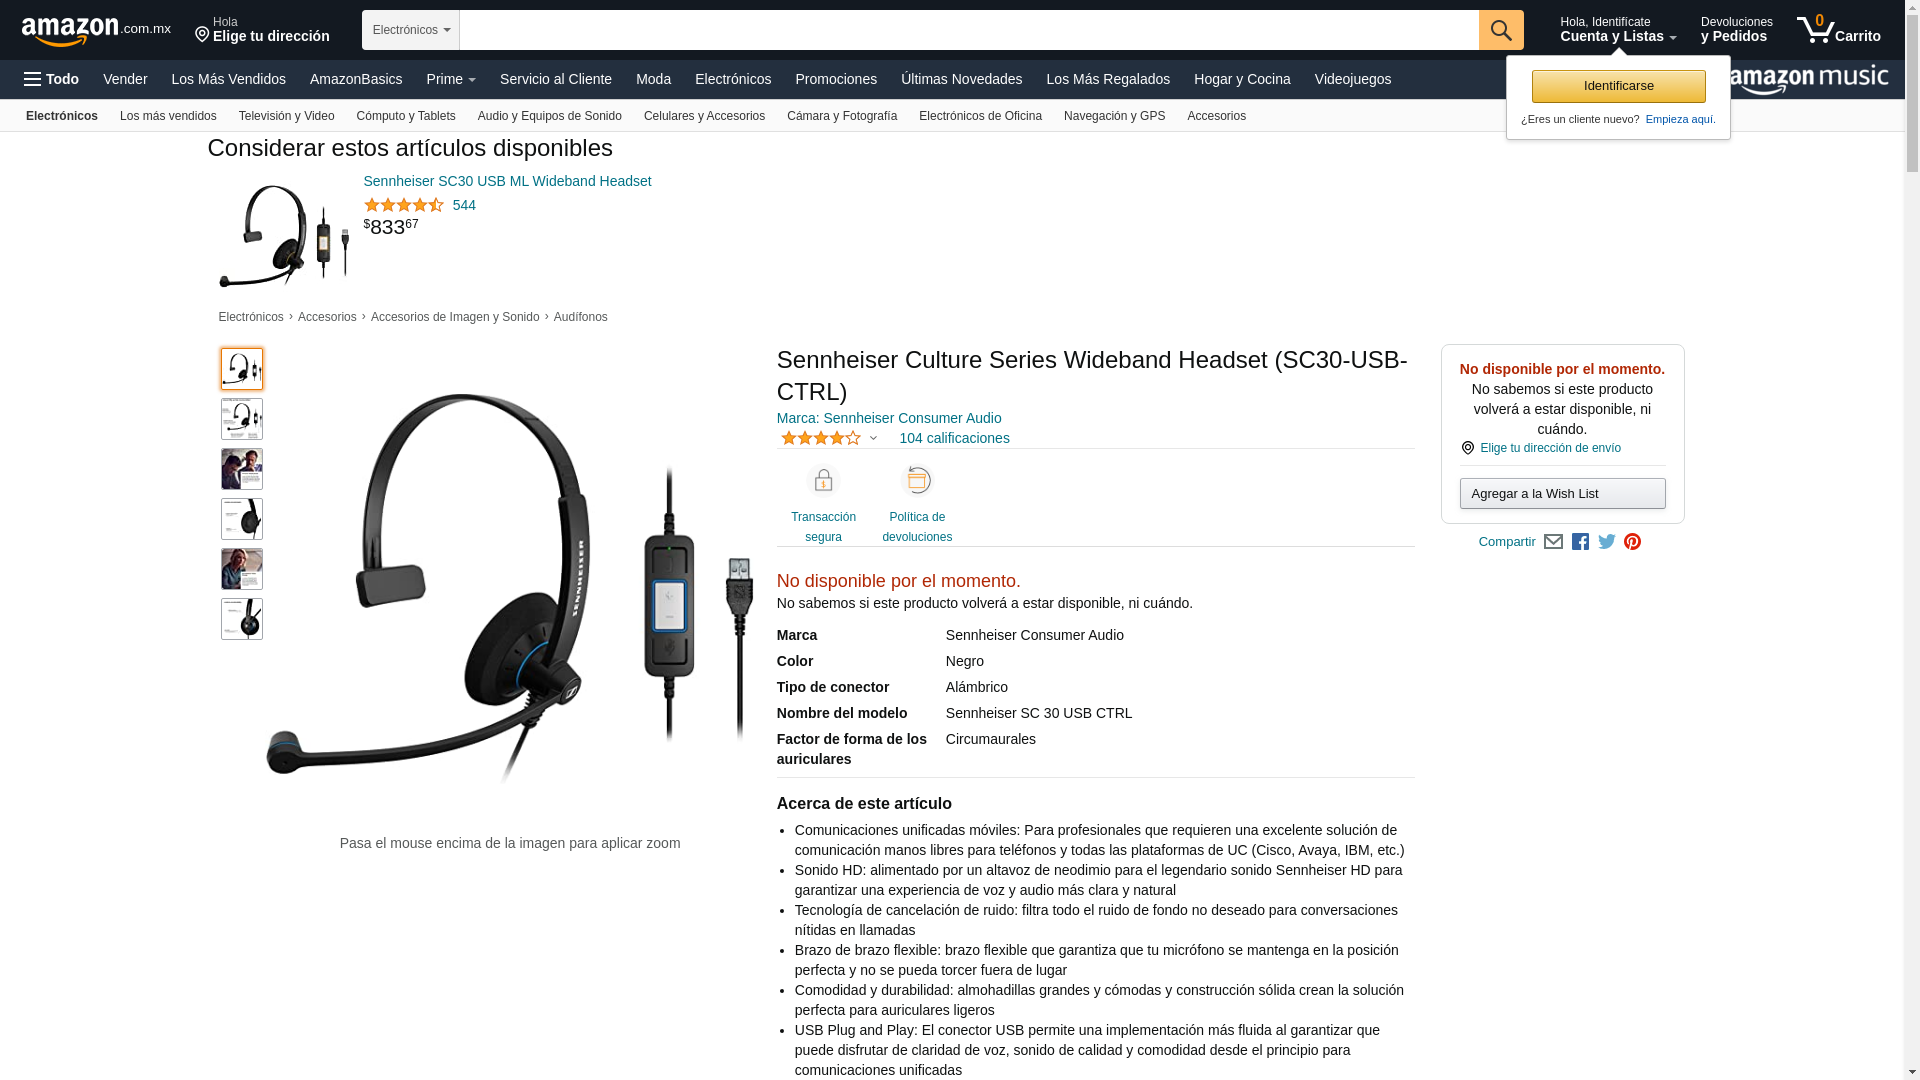This screenshot has width=1920, height=1080.
Task: Click the Identificarse button
Action: point(1618,86)
